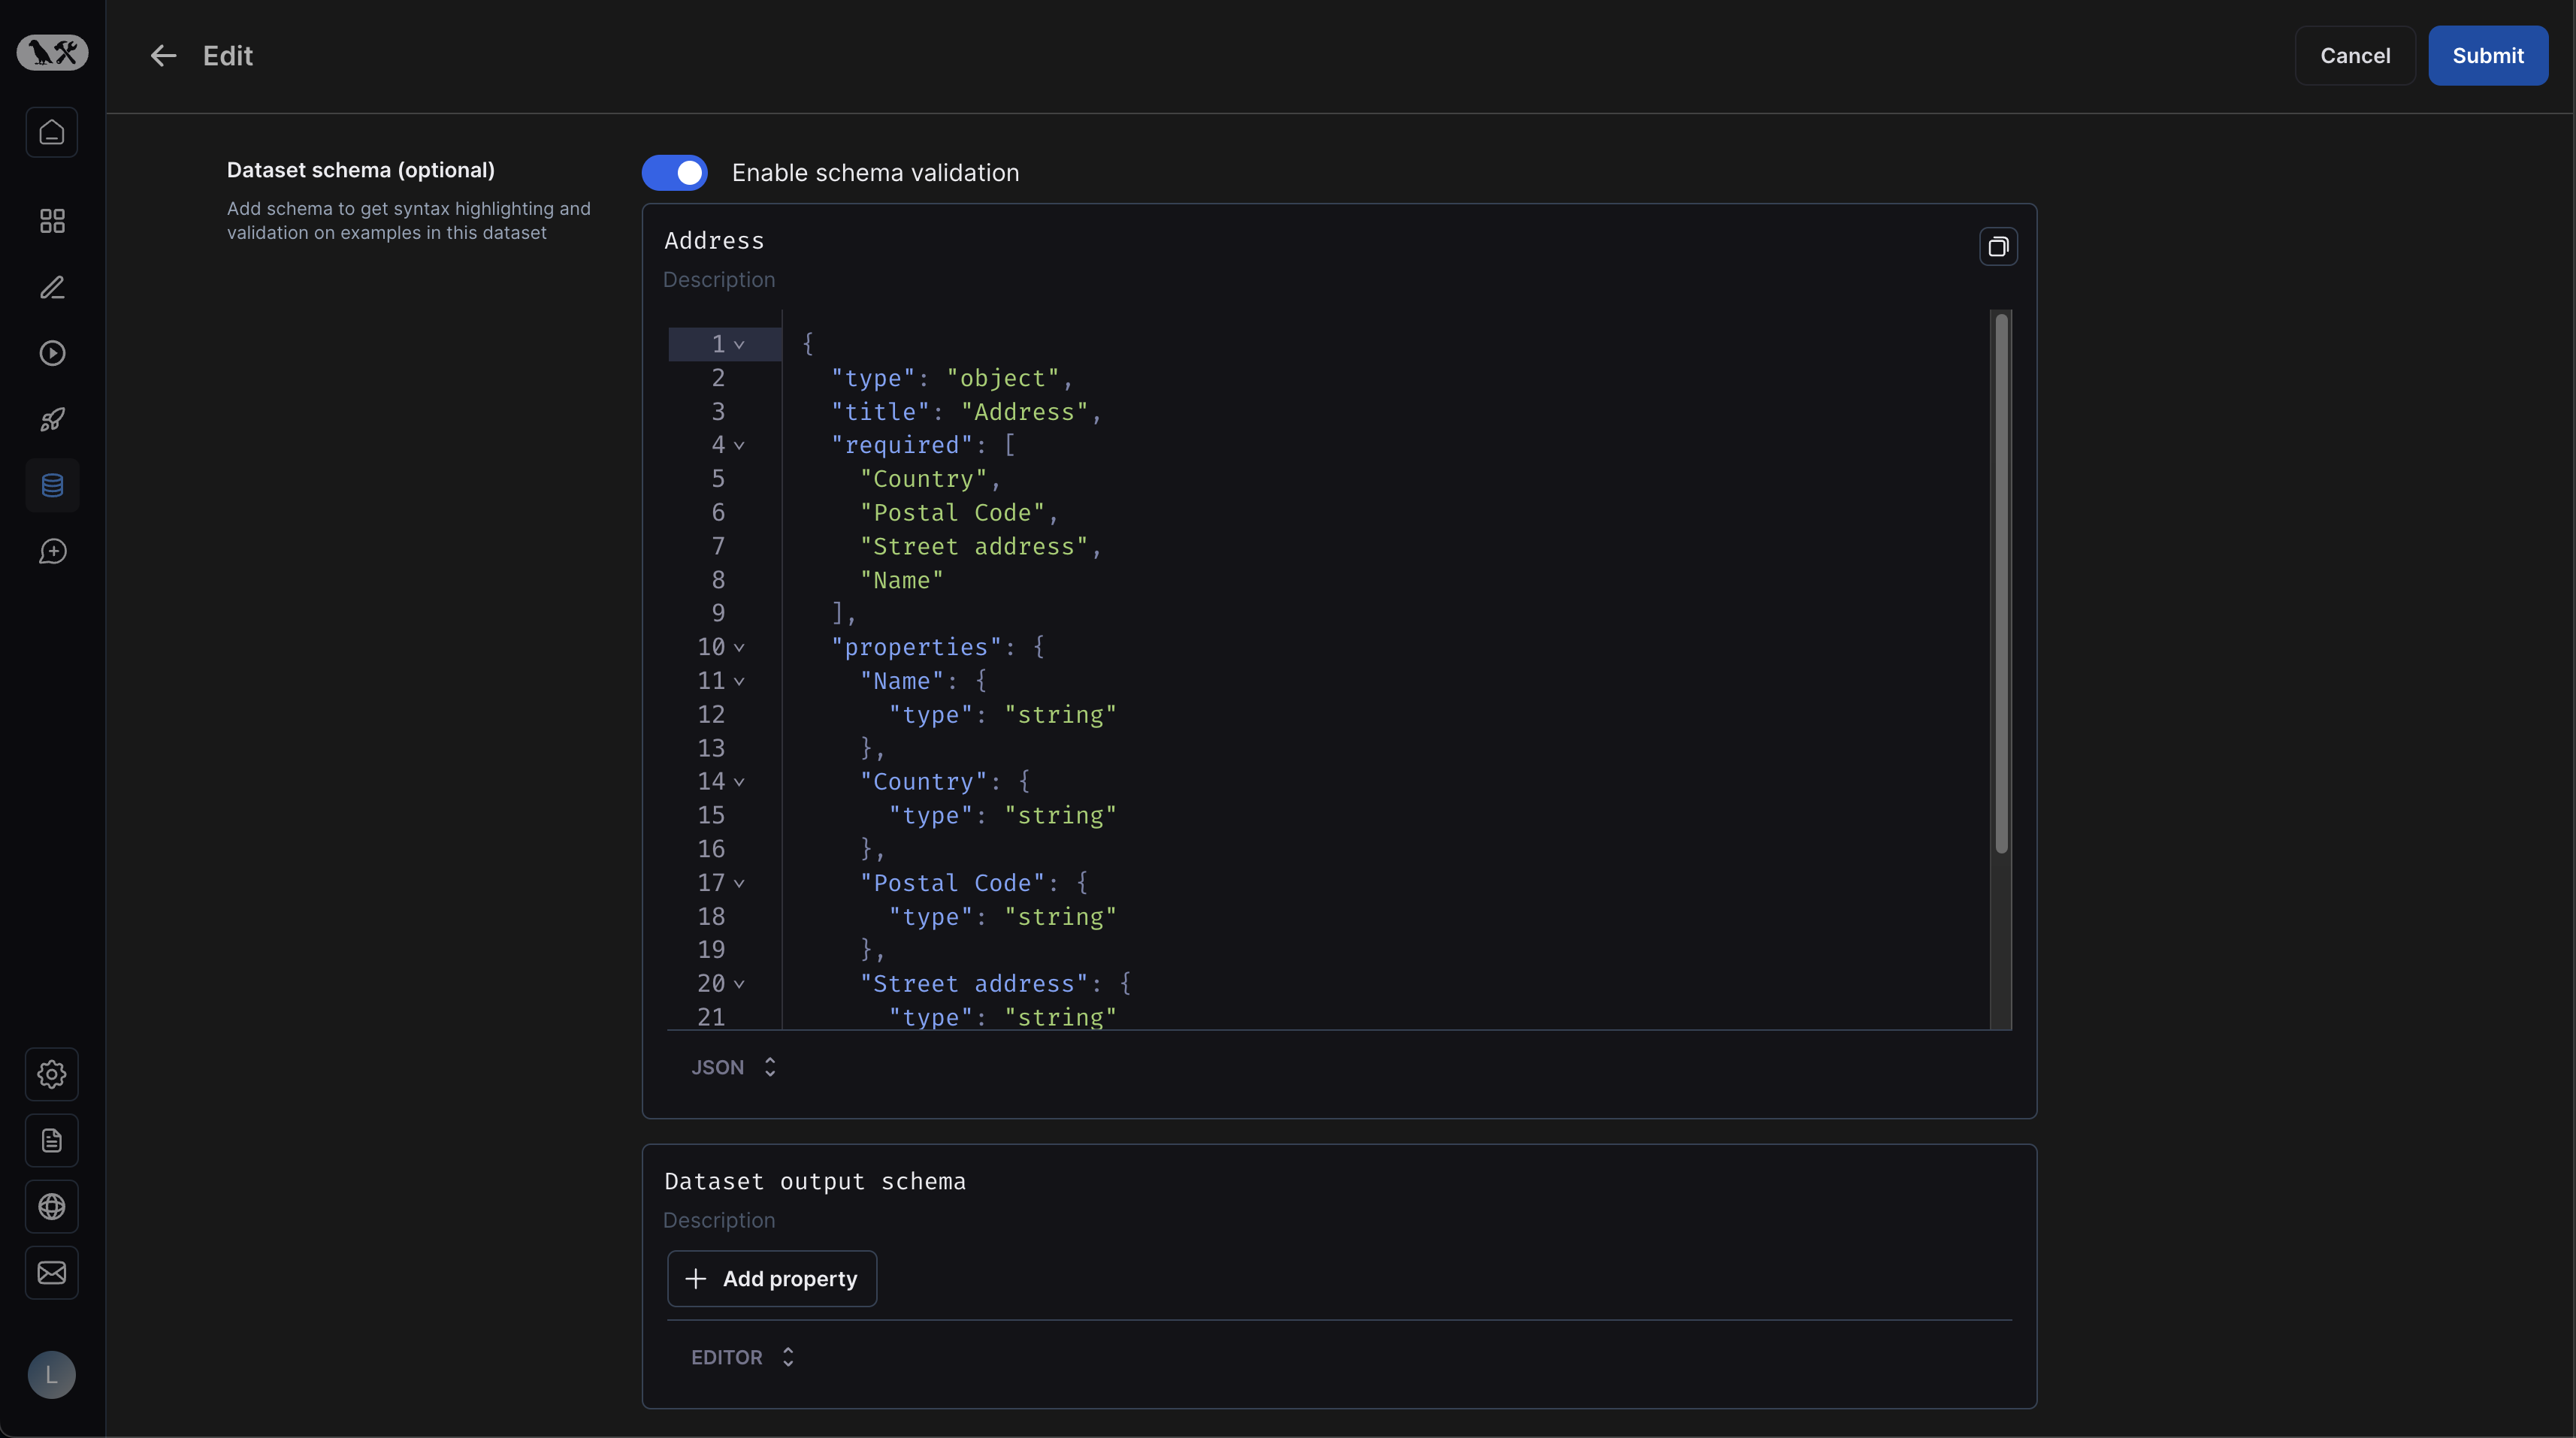2576x1438 pixels.
Task: Click the "Country", entry on line 5
Action: point(930,479)
